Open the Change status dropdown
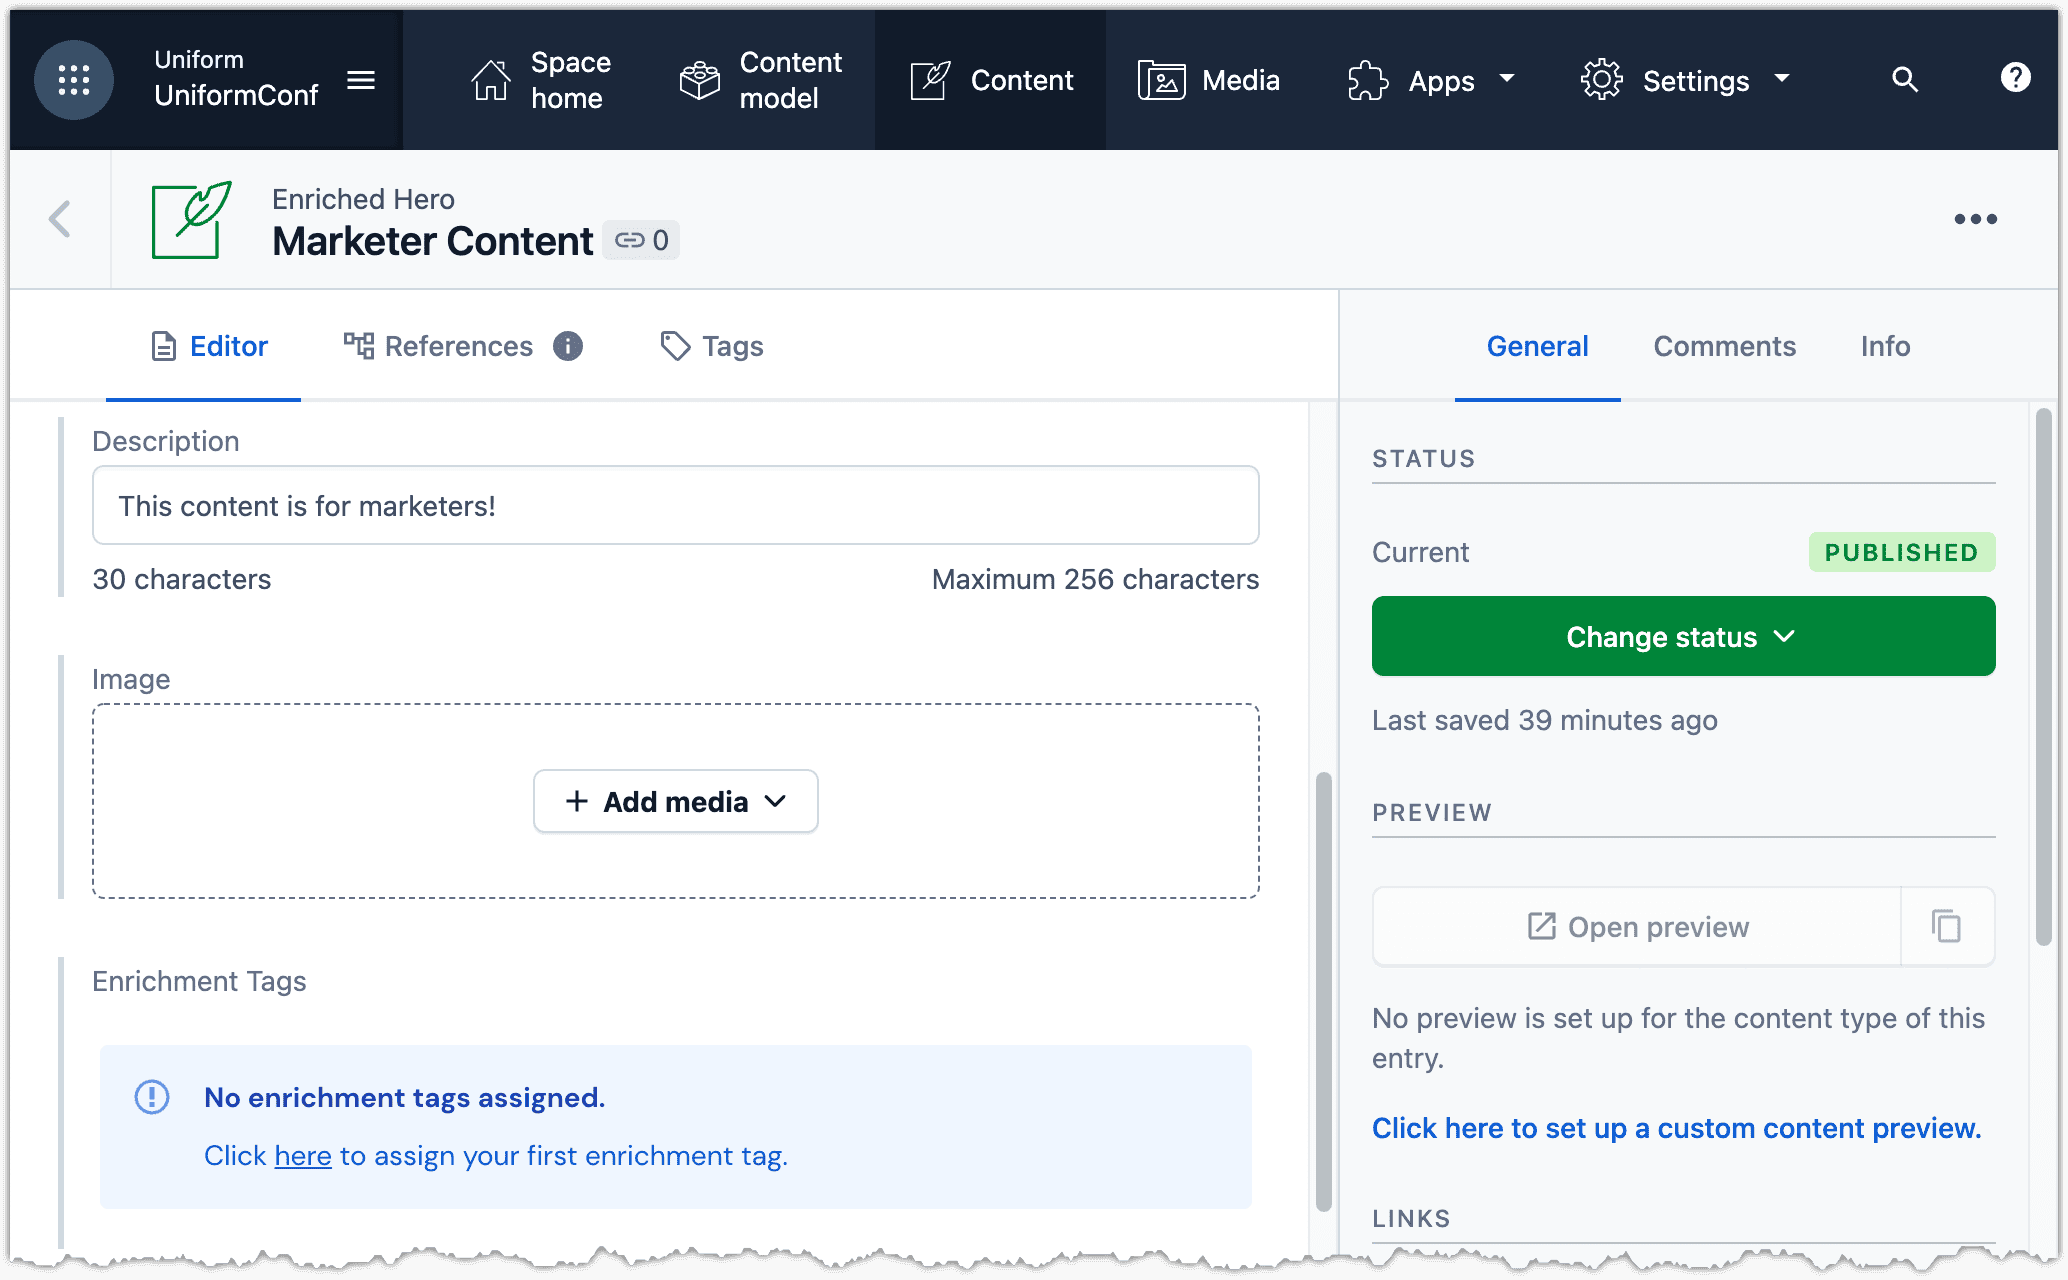Image resolution: width=2068 pixels, height=1280 pixels. pos(1683,637)
